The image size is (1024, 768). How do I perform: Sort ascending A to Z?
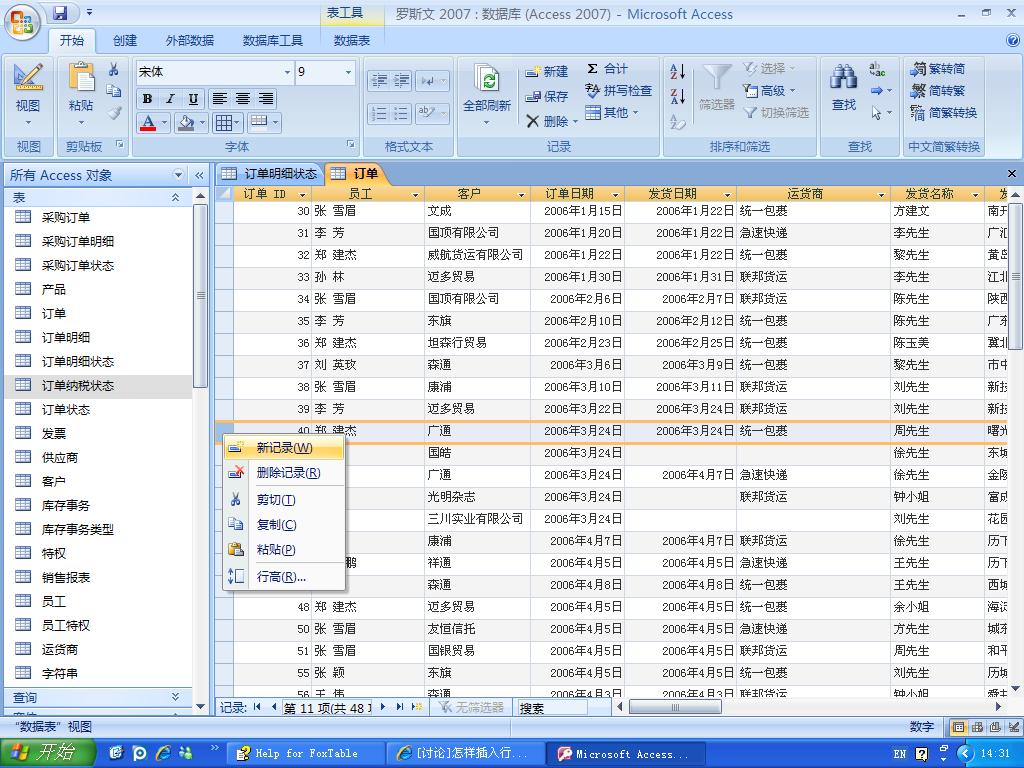pyautogui.click(x=678, y=71)
